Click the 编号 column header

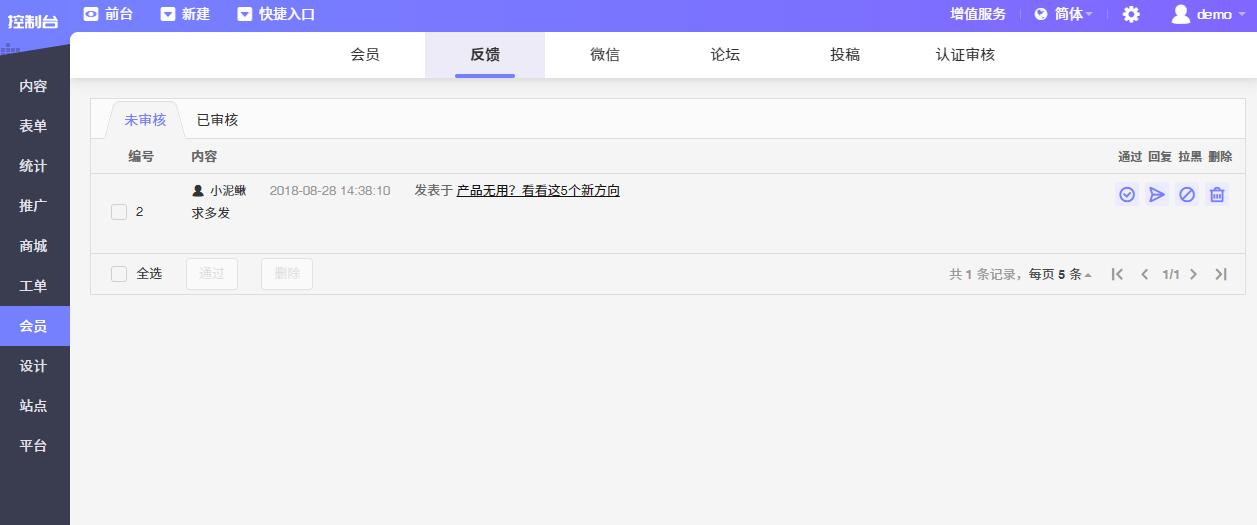click(141, 156)
